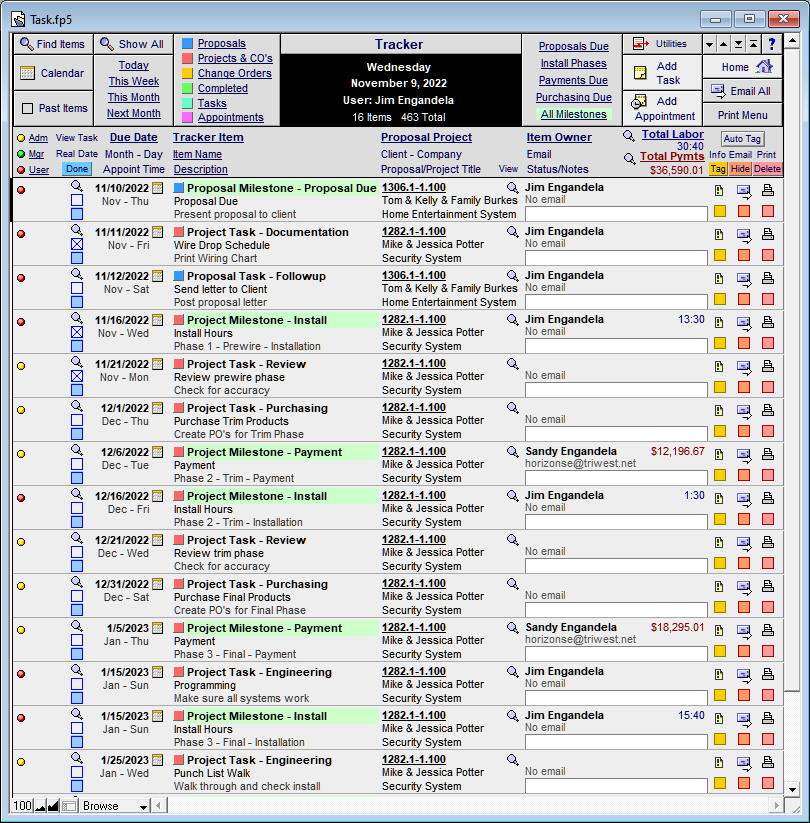The image size is (810, 823).
Task: Filter by Appointments category
Action: 230,118
